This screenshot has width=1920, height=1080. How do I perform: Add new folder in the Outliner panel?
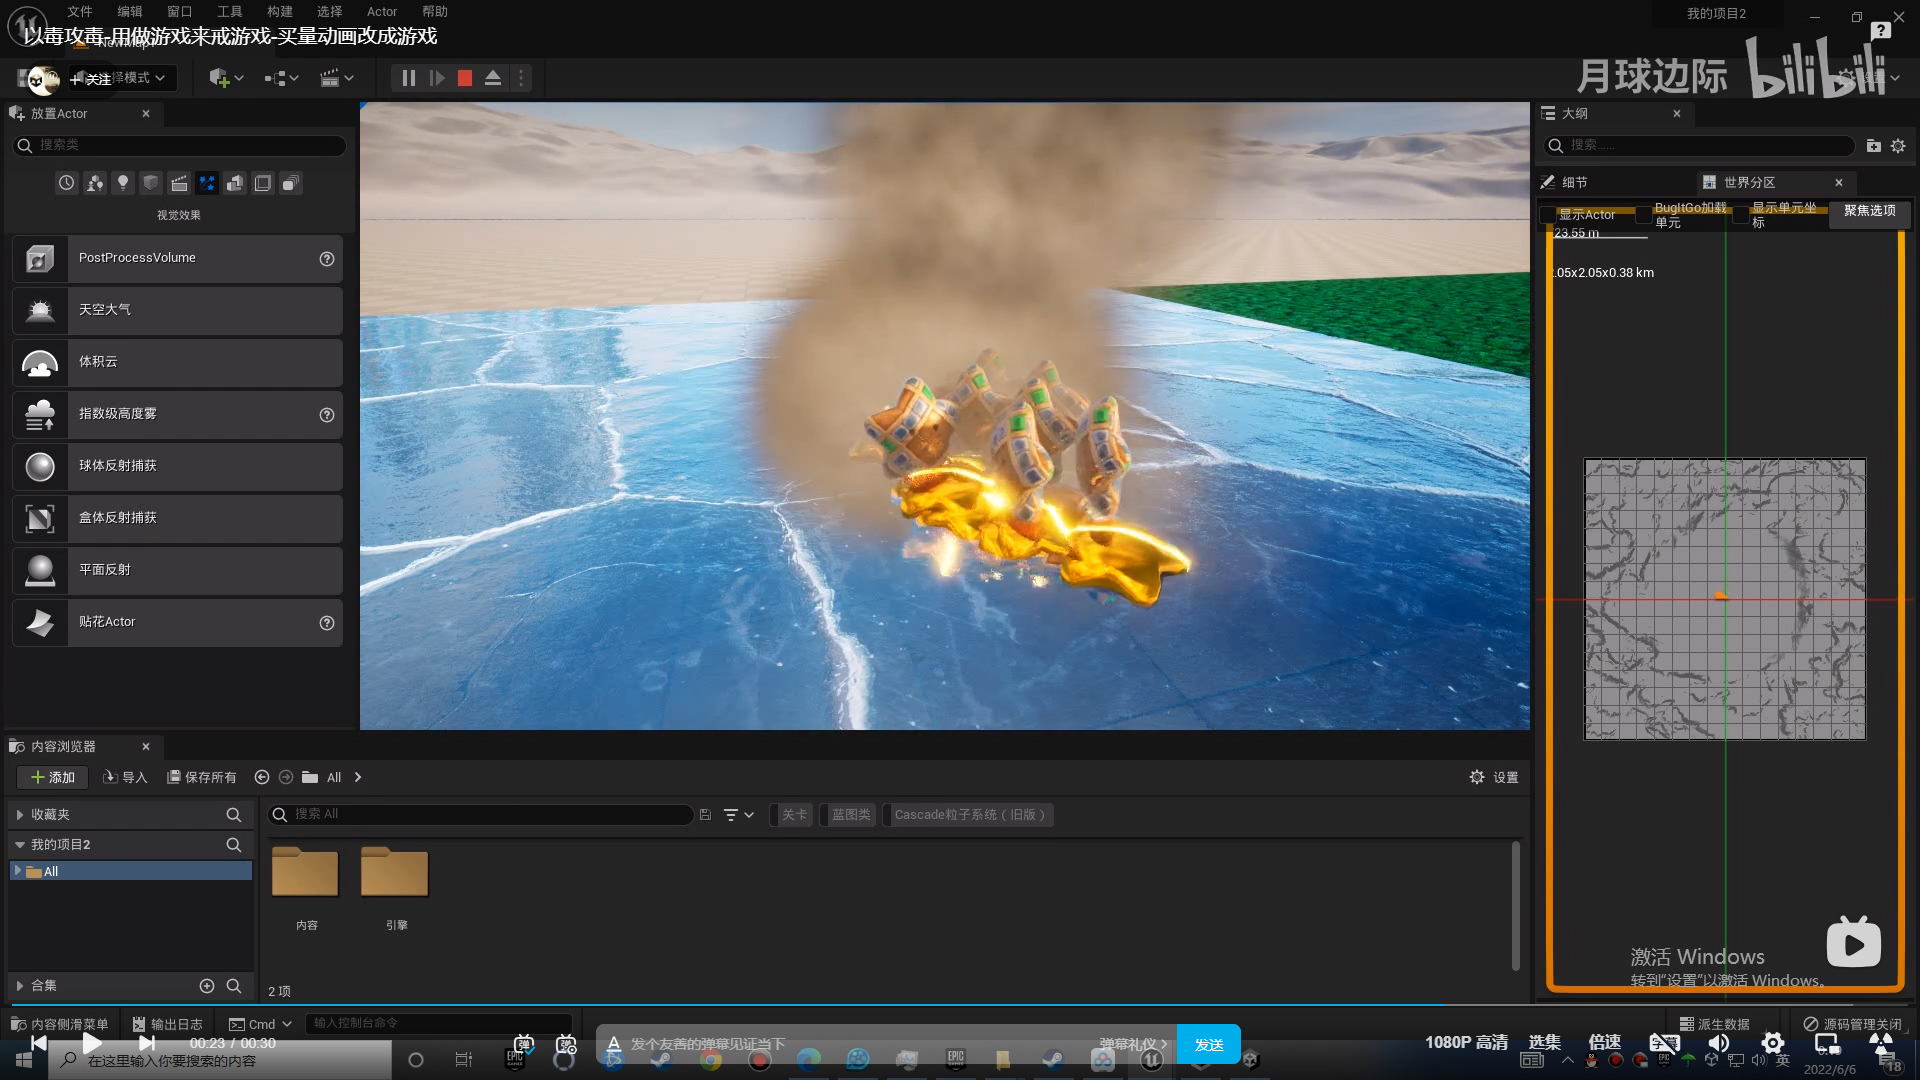(x=1873, y=146)
